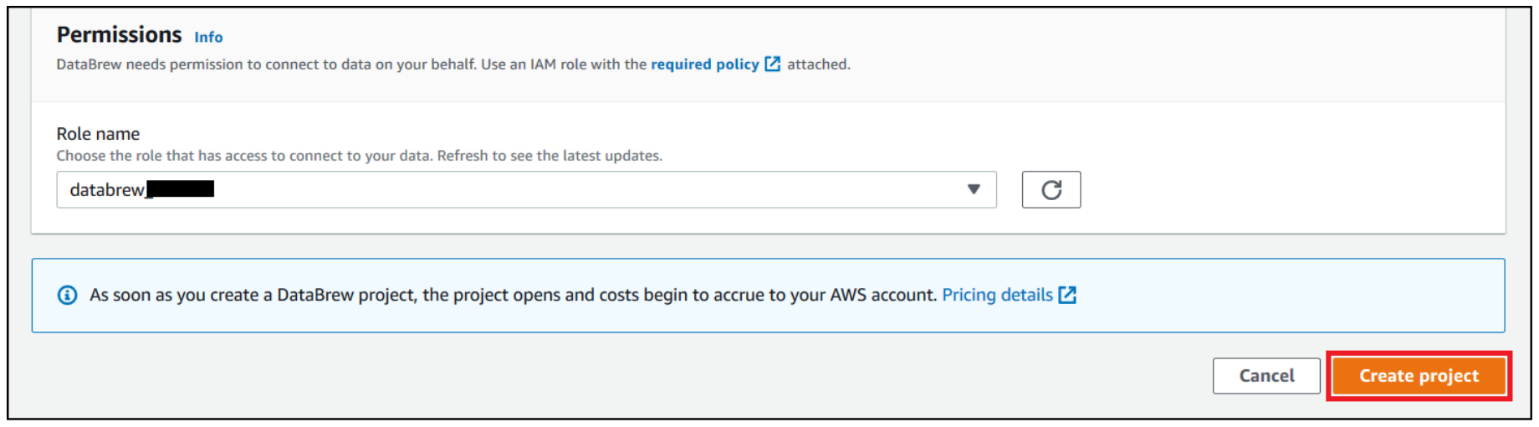Click the info circle icon in cost notice

68,296
